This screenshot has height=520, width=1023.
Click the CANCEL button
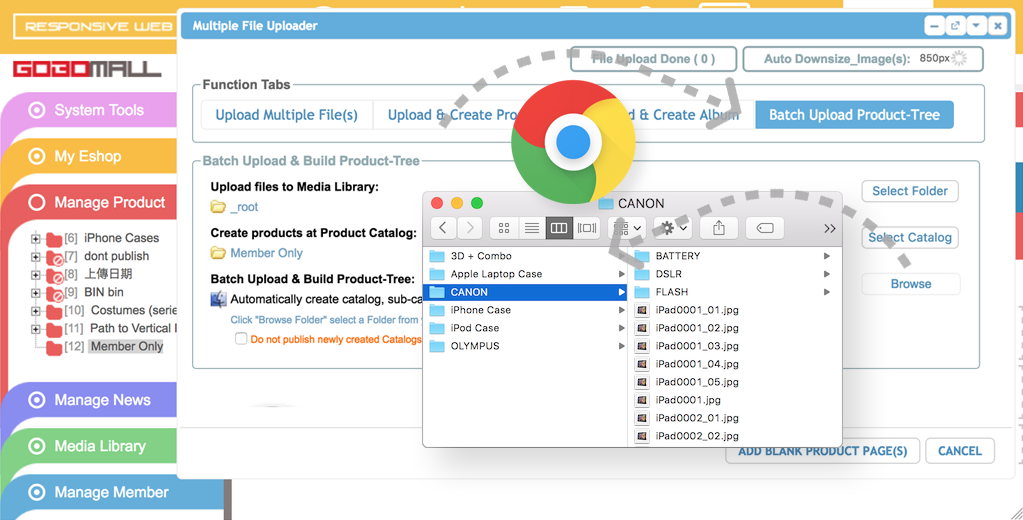pyautogui.click(x=960, y=451)
